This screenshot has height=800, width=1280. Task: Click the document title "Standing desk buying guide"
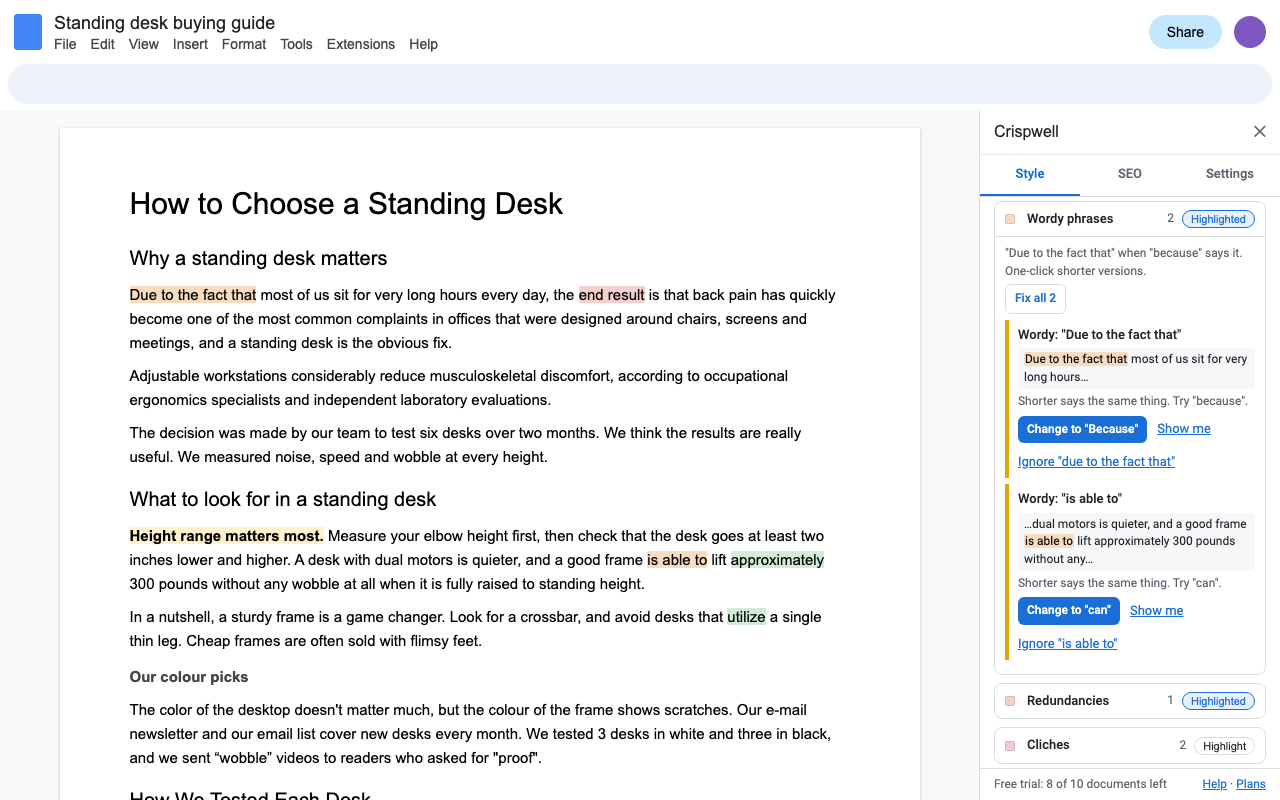(164, 22)
